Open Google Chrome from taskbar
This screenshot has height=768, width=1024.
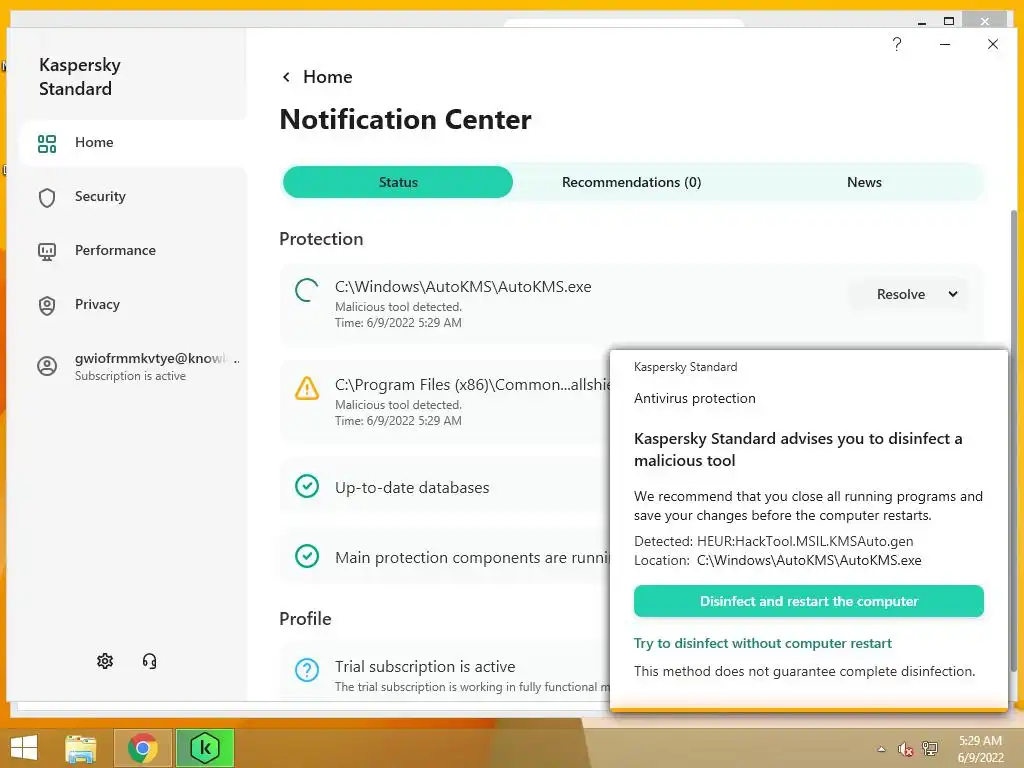coord(143,748)
